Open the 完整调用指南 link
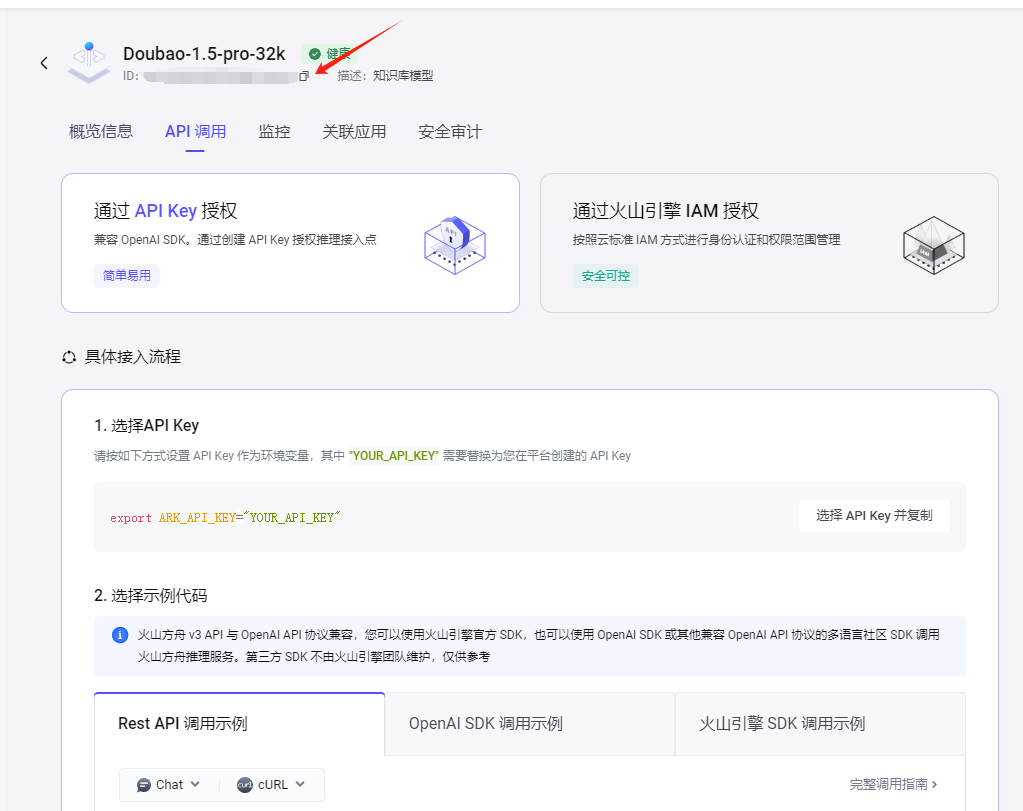1023x811 pixels. point(893,784)
